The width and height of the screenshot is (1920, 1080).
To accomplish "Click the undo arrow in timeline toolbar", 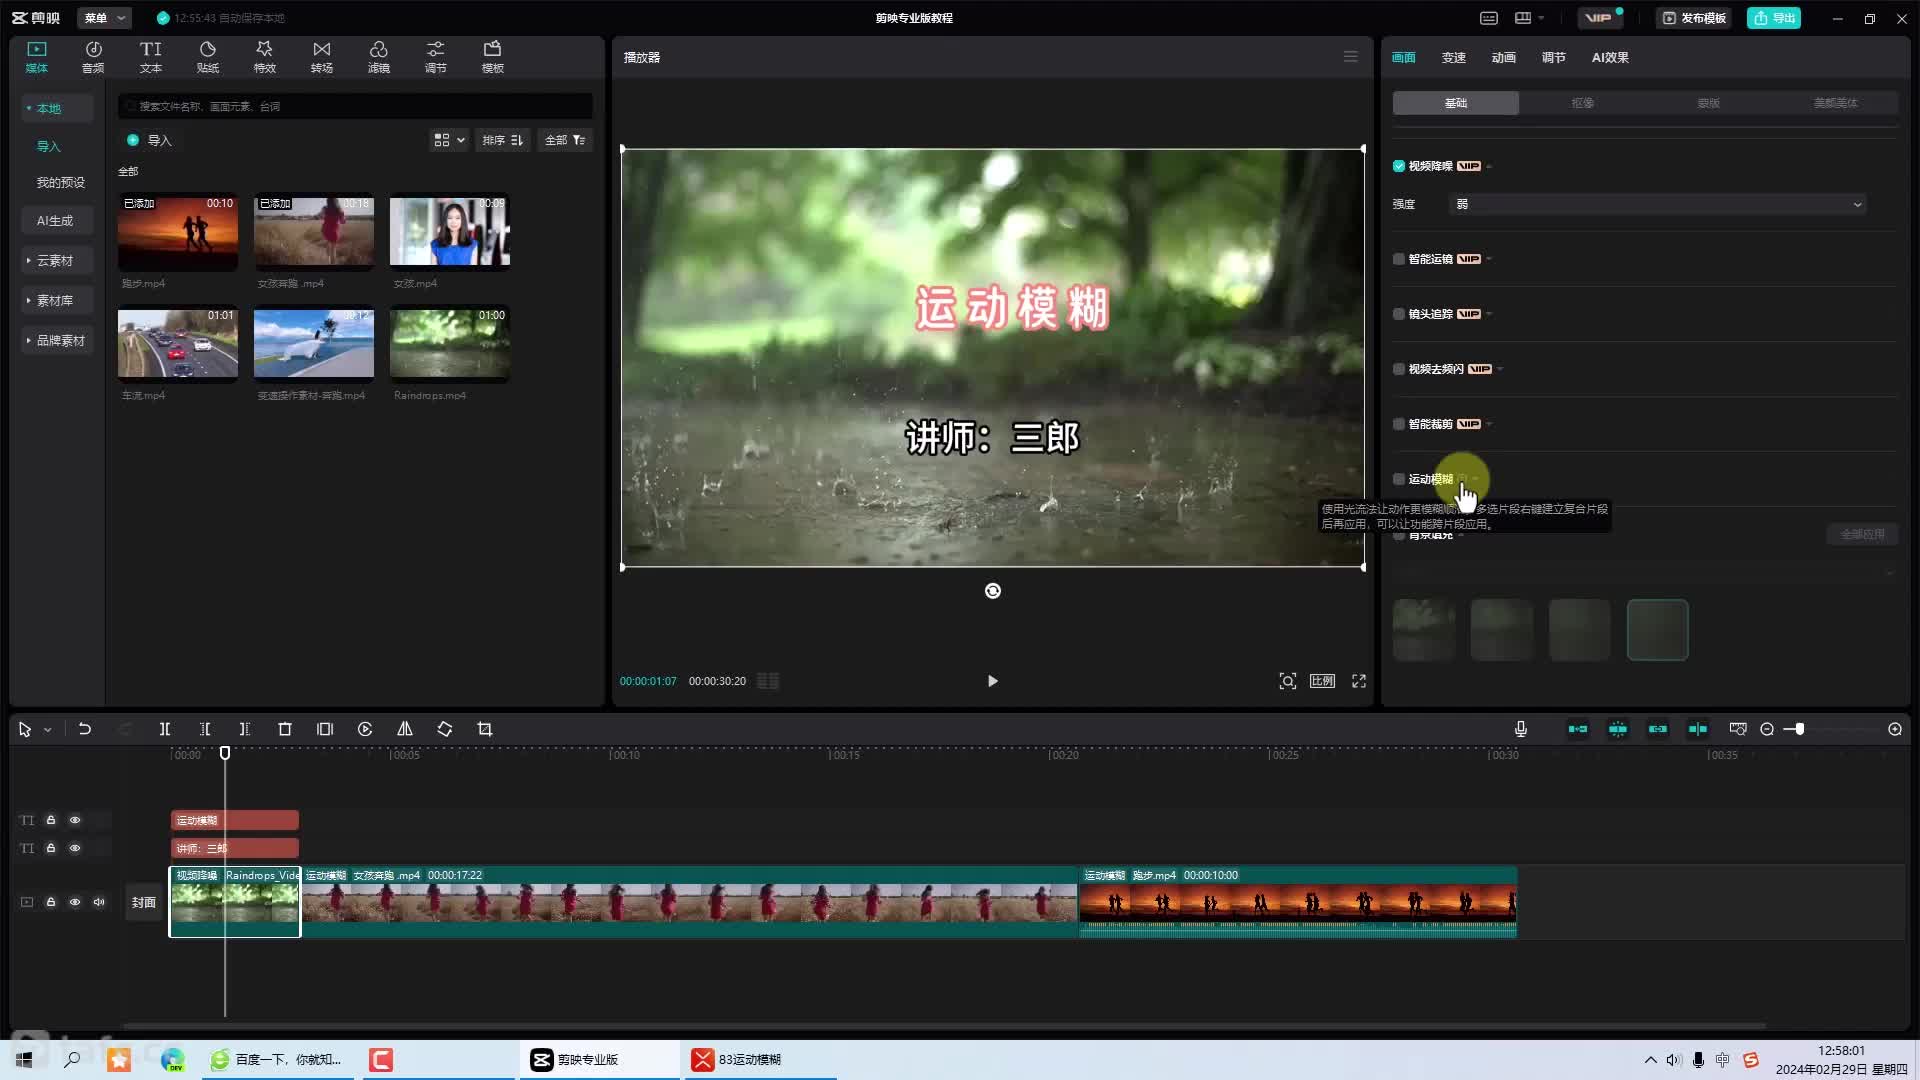I will [85, 730].
